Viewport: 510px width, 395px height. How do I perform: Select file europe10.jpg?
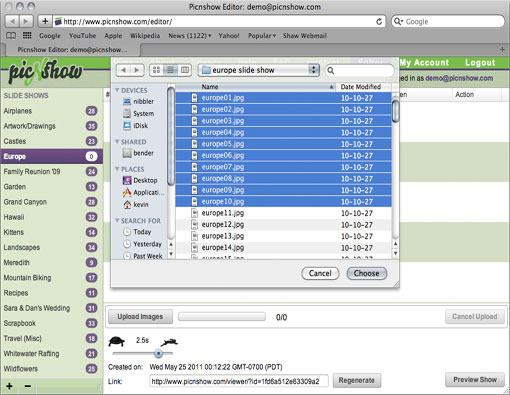[283, 201]
